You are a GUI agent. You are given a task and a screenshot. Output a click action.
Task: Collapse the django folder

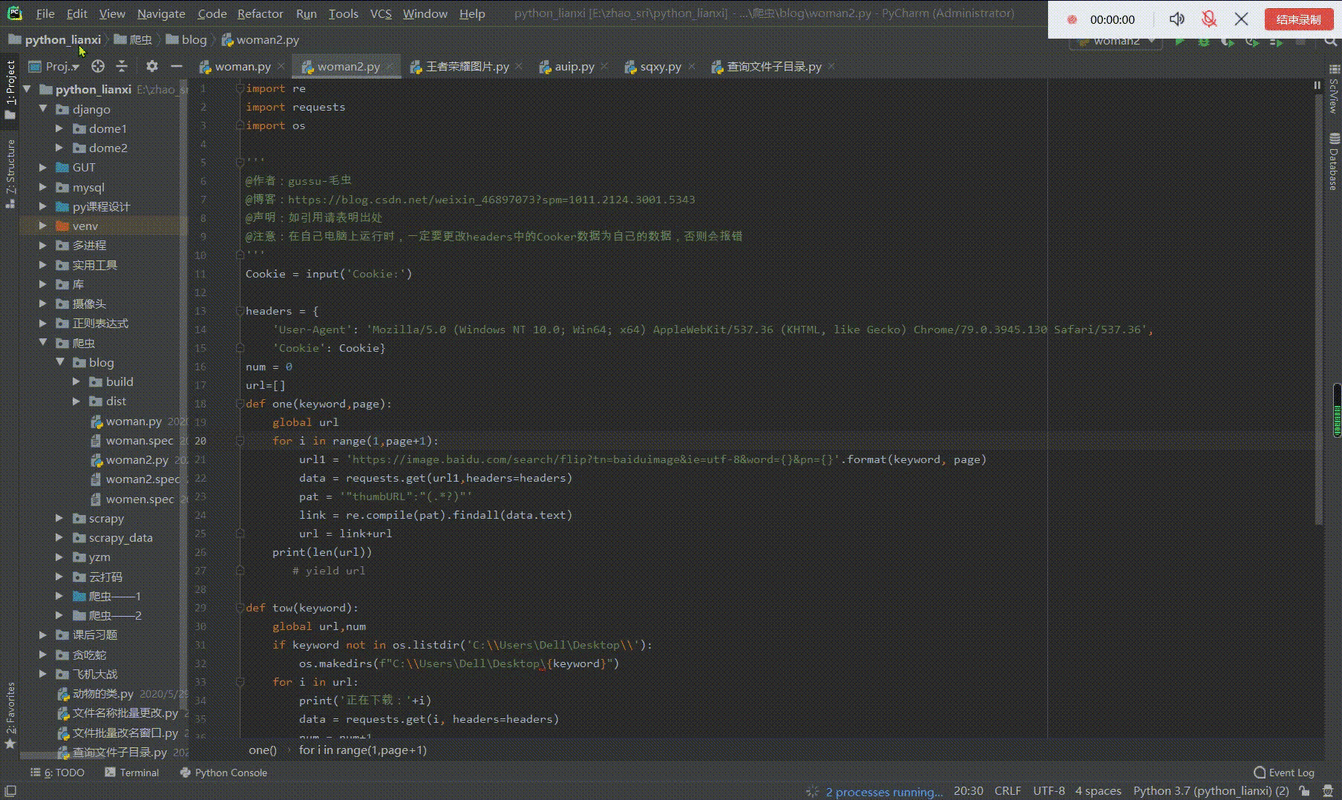[43, 109]
